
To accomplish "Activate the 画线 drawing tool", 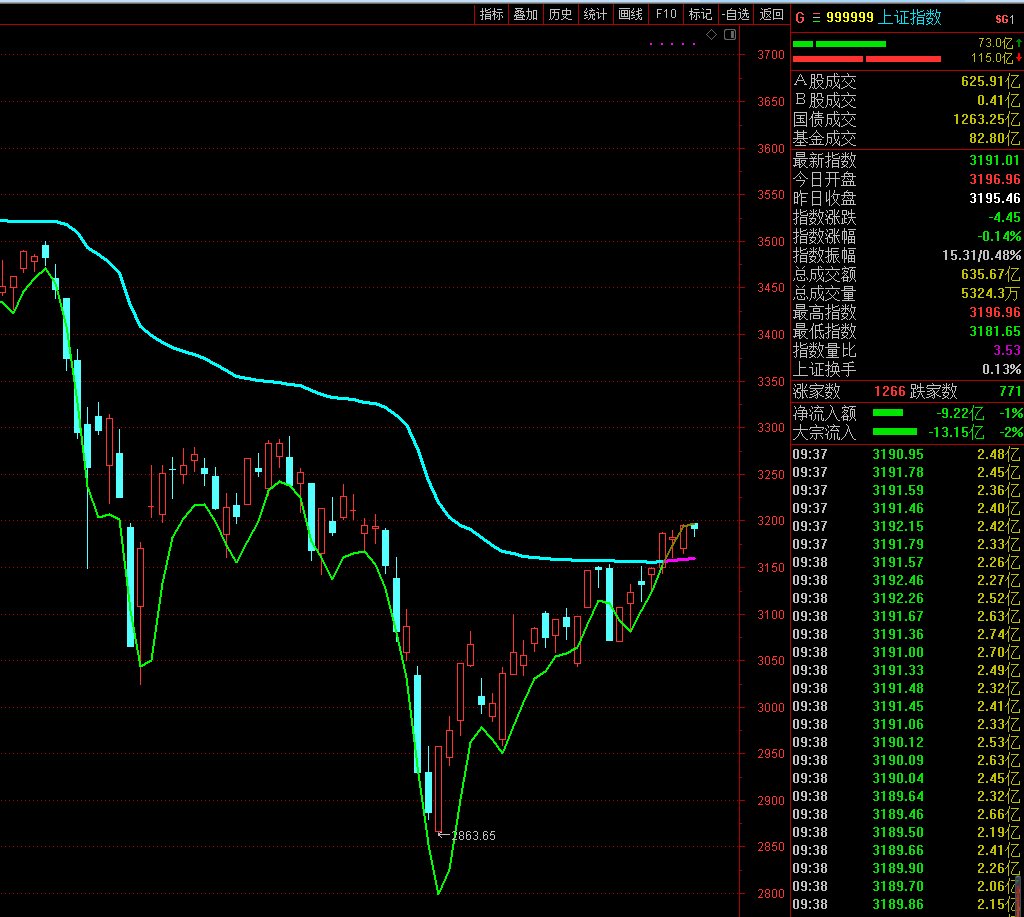I will point(630,14).
